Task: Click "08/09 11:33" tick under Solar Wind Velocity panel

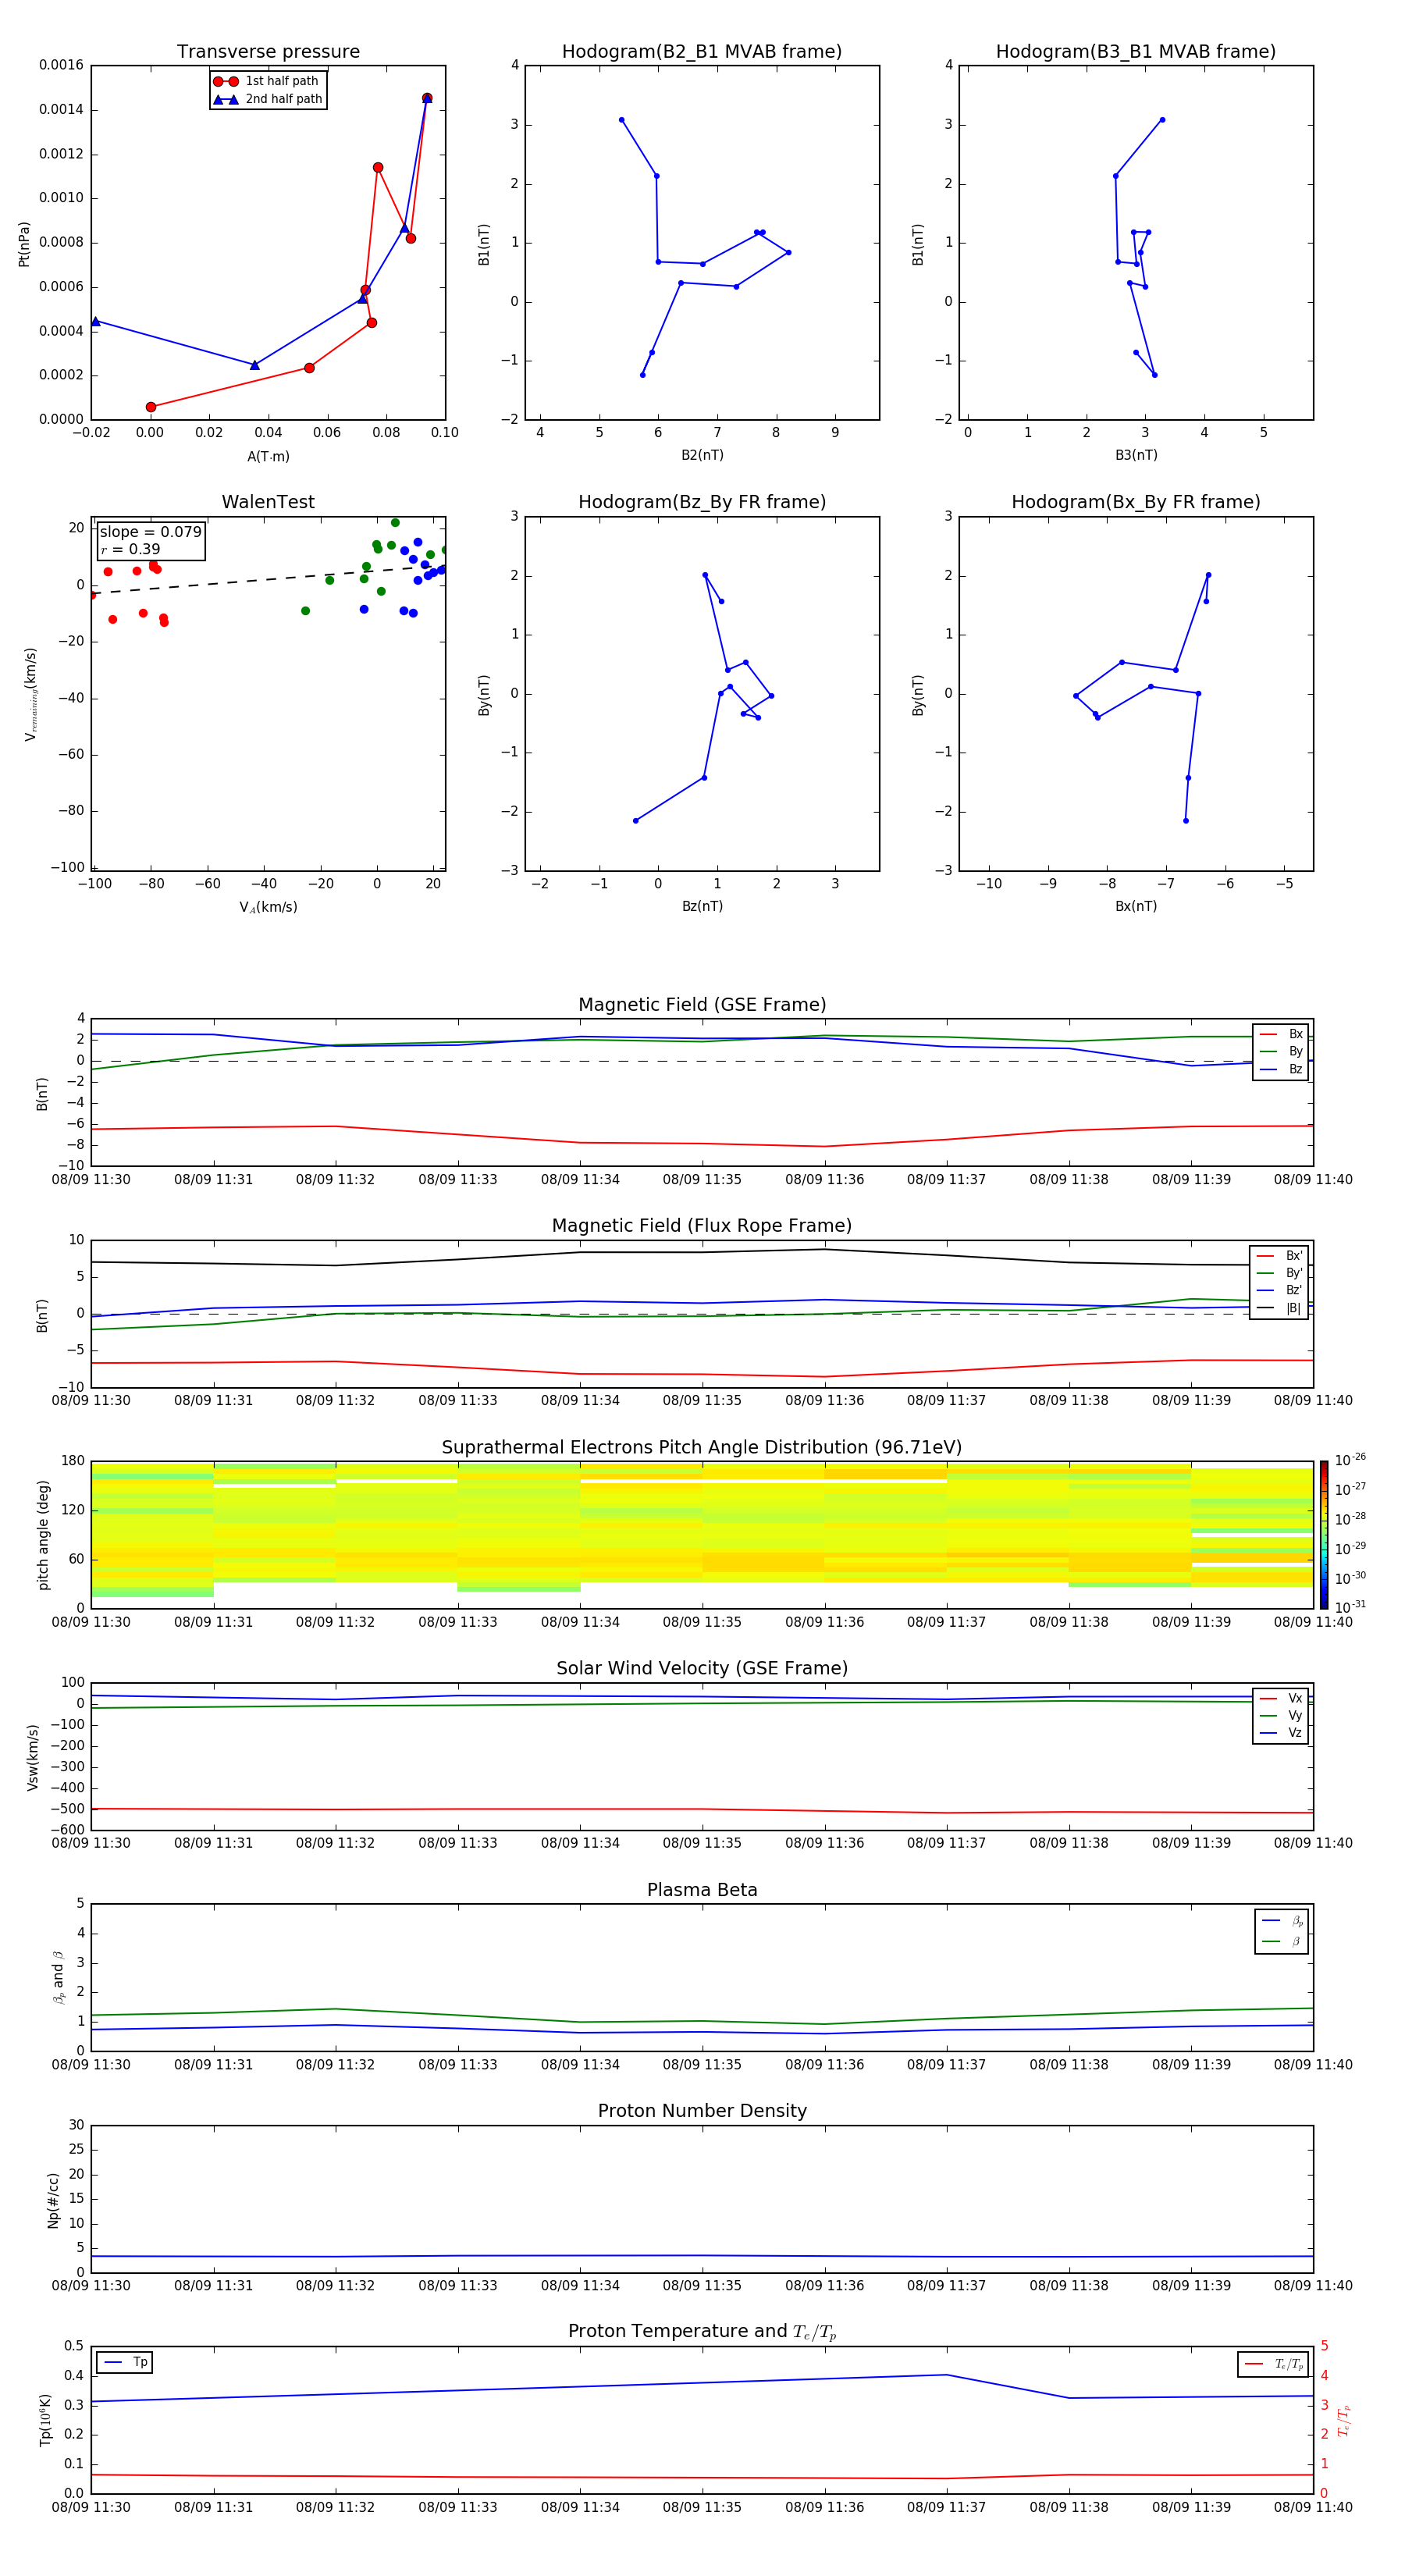Action: click(457, 1843)
